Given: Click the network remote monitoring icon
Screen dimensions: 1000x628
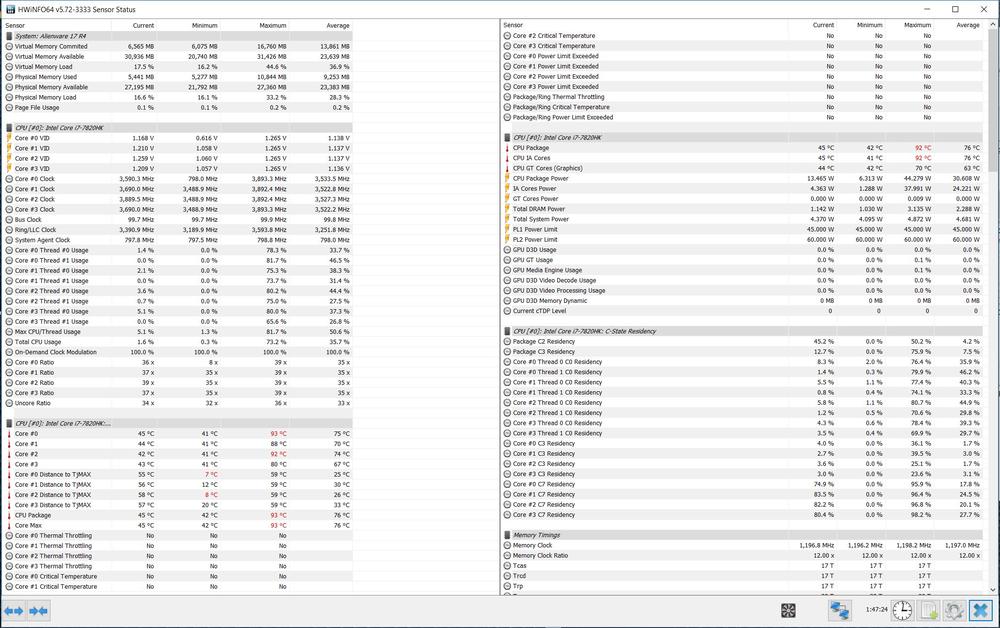Looking at the screenshot, I should click(x=839, y=610).
